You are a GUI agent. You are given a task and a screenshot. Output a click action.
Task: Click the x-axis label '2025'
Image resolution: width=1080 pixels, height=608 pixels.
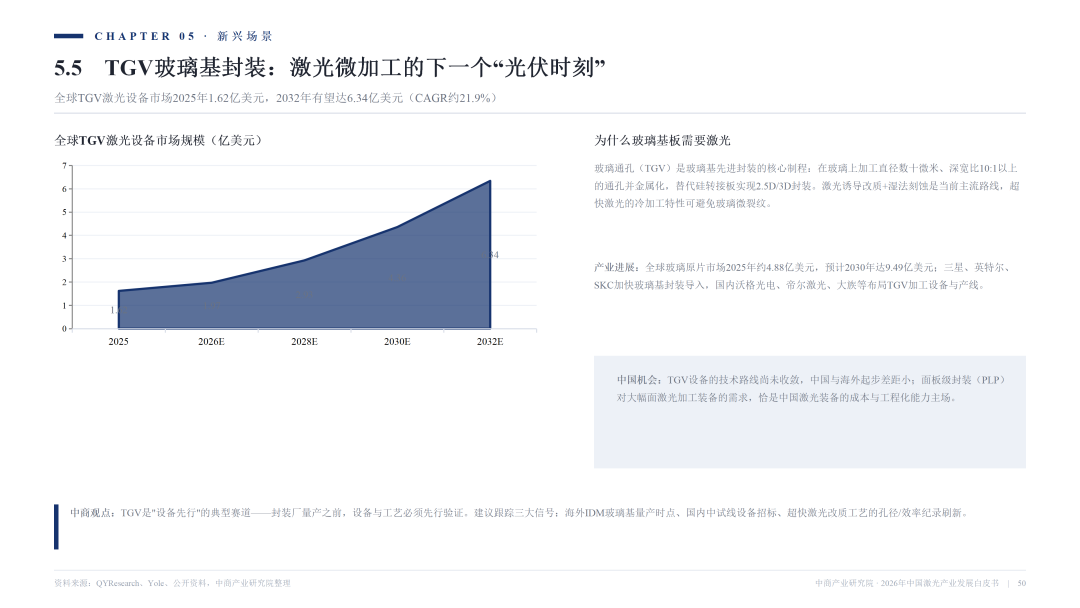[x=118, y=342]
